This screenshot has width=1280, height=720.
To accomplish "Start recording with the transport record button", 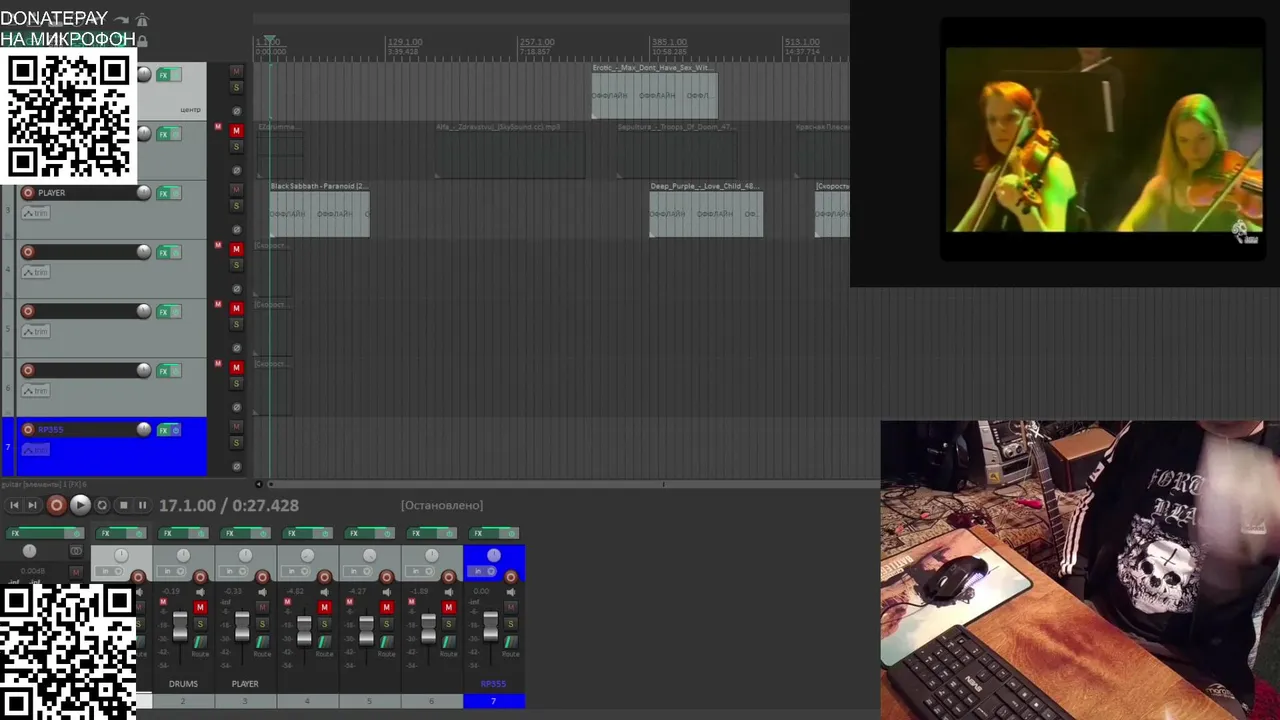I will 57,506.
